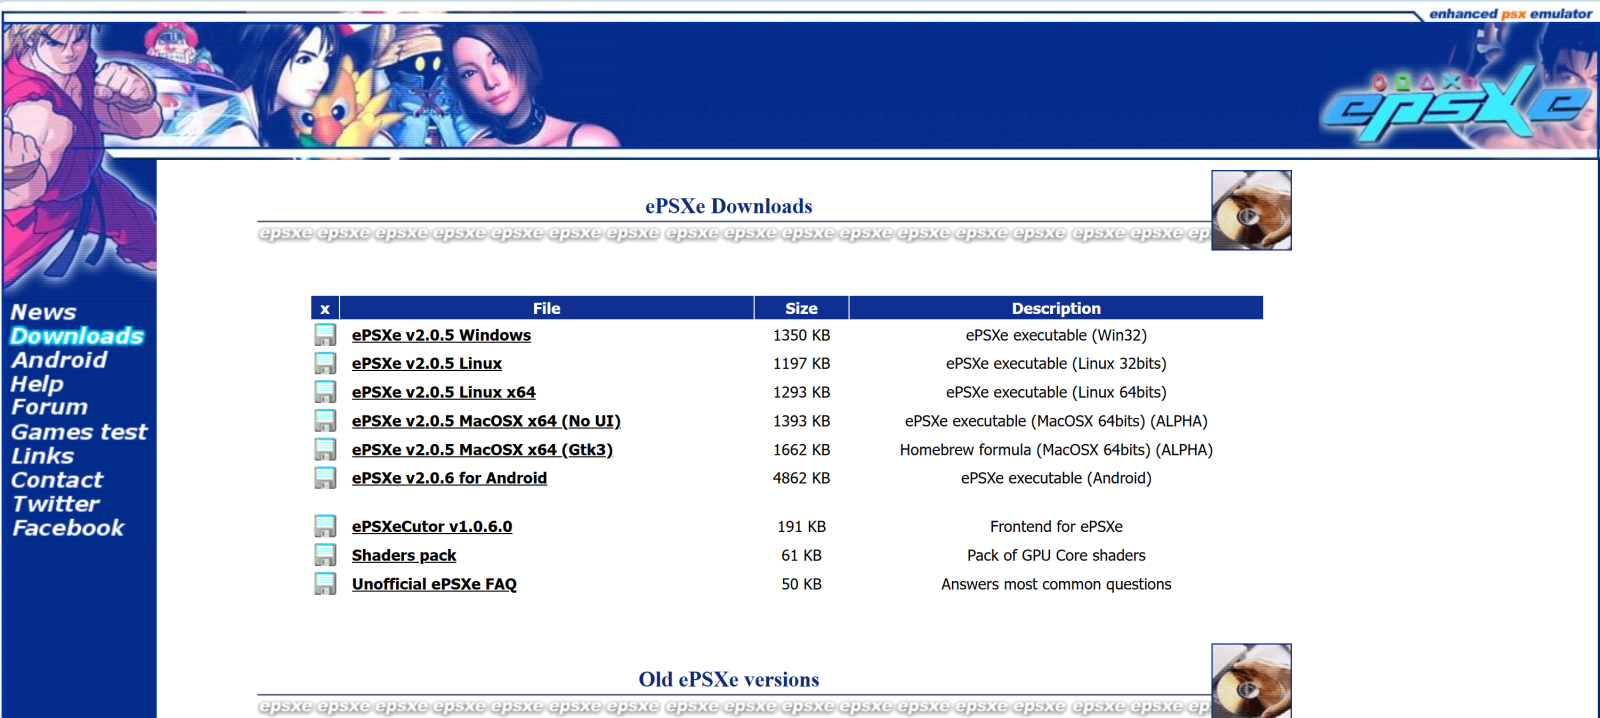Click the 1197 KB size cell

[x=801, y=363]
